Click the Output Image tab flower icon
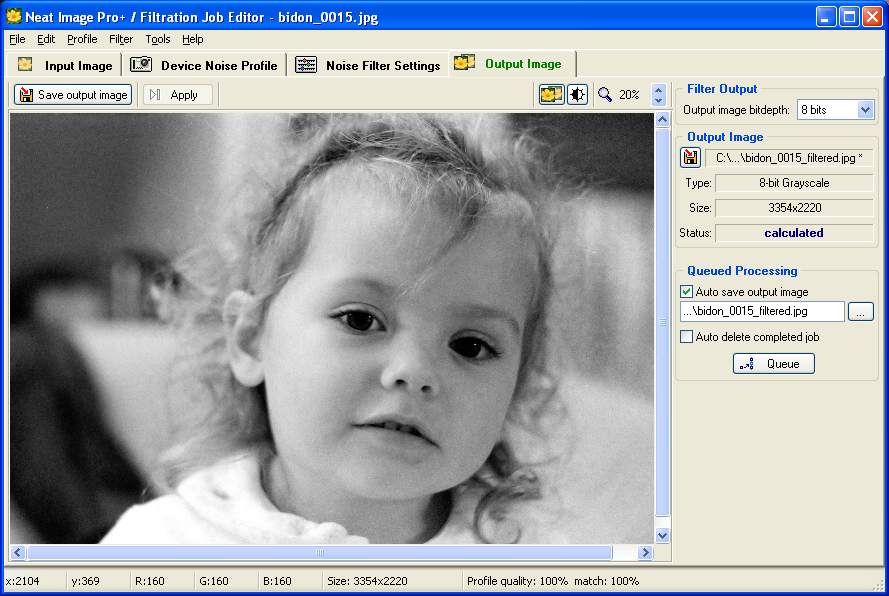This screenshot has height=596, width=889. (x=464, y=63)
